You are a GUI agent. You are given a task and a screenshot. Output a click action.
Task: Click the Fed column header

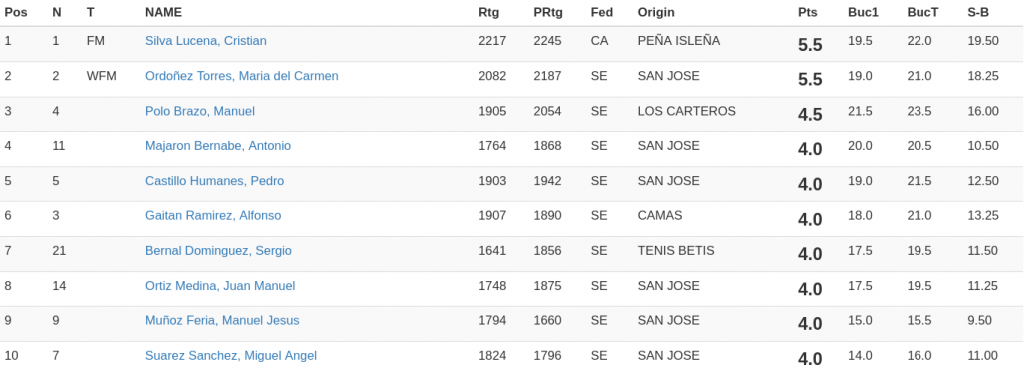pyautogui.click(x=601, y=12)
